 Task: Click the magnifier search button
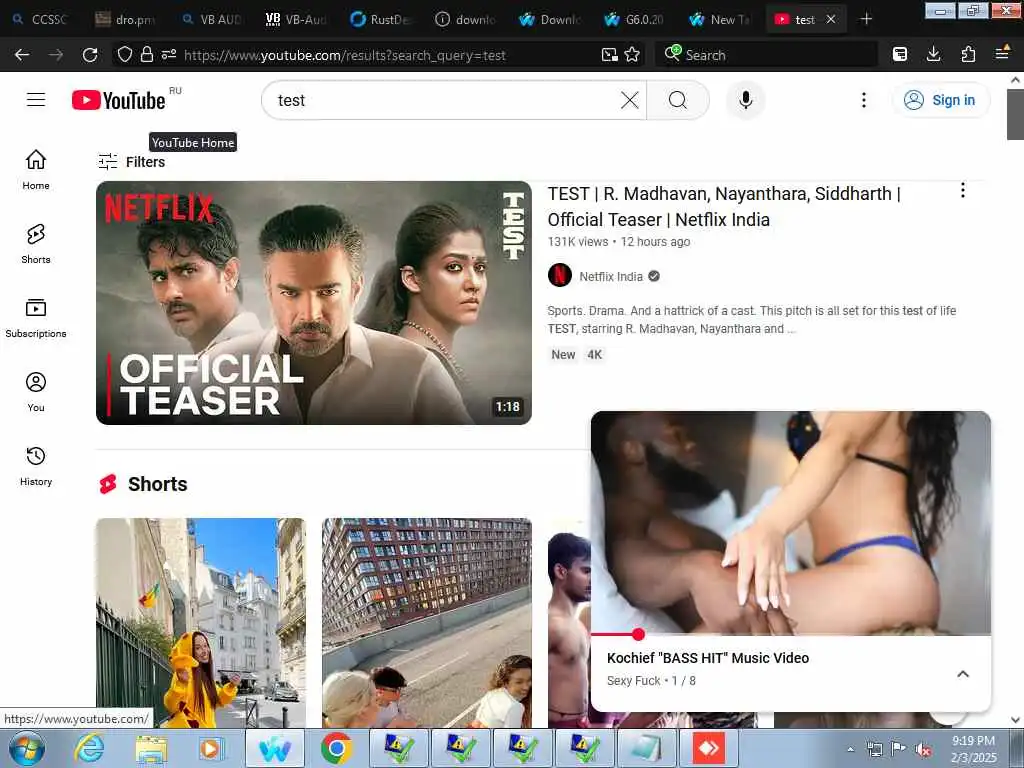click(x=678, y=100)
